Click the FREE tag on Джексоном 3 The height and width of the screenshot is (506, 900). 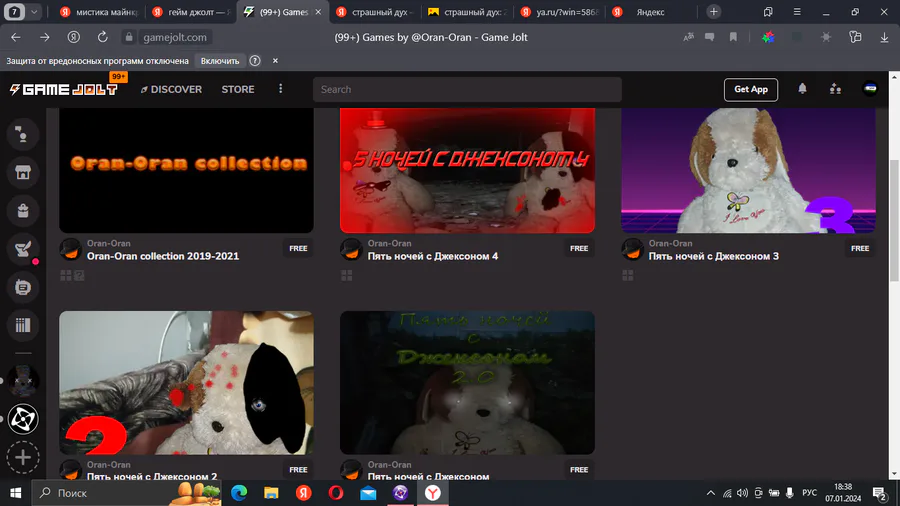pos(860,248)
